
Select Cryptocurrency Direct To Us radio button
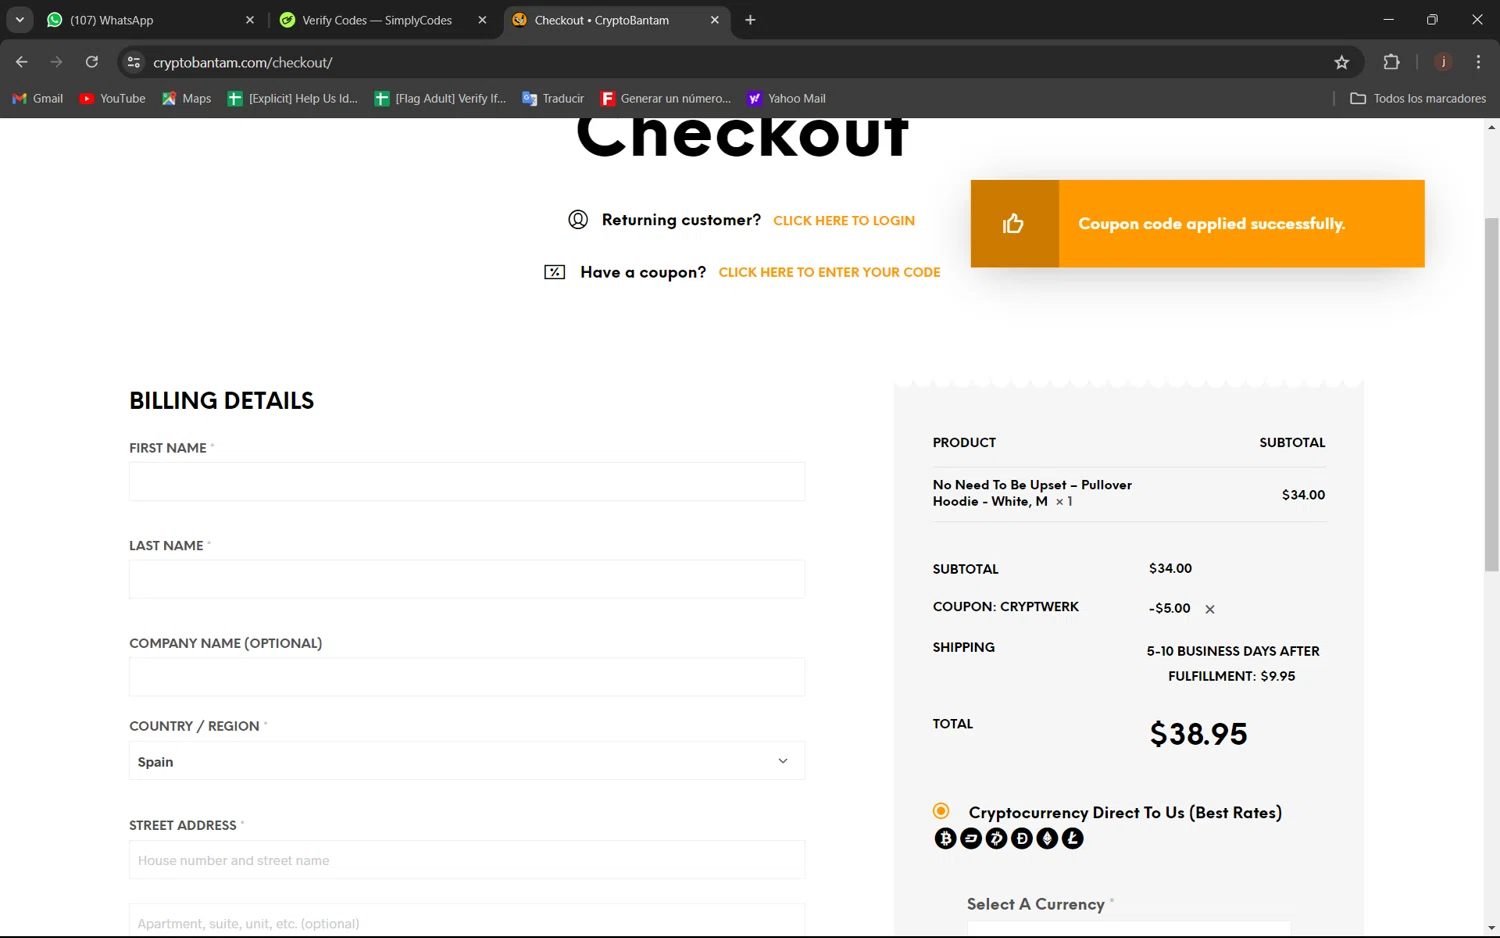tap(941, 811)
